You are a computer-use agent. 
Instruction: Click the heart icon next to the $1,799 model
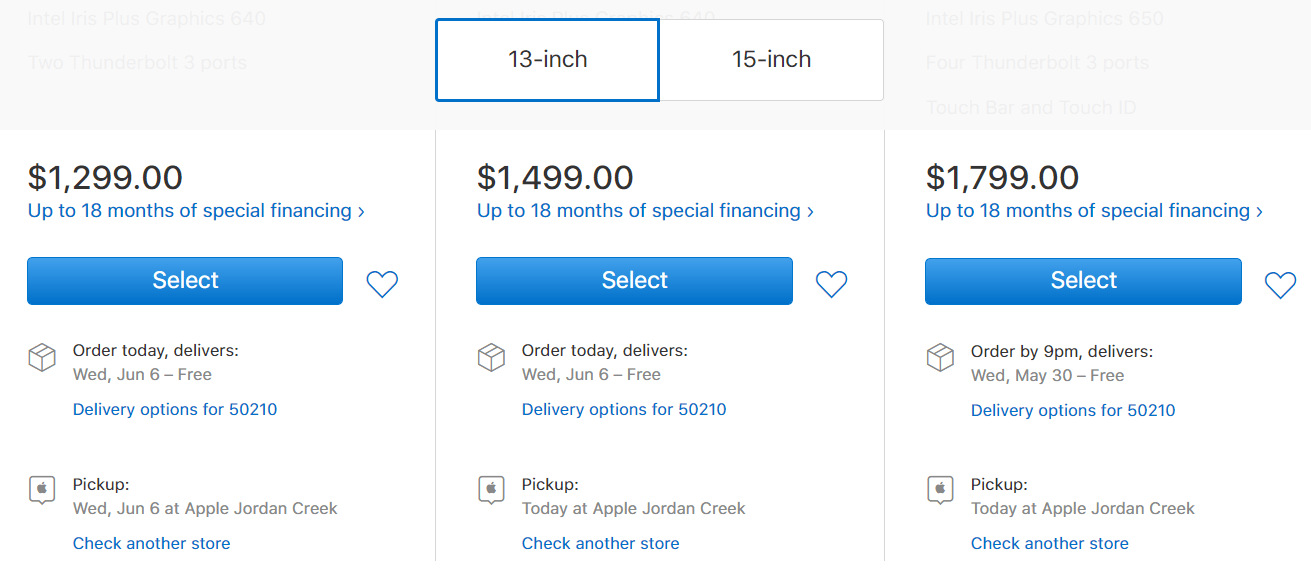point(1280,284)
